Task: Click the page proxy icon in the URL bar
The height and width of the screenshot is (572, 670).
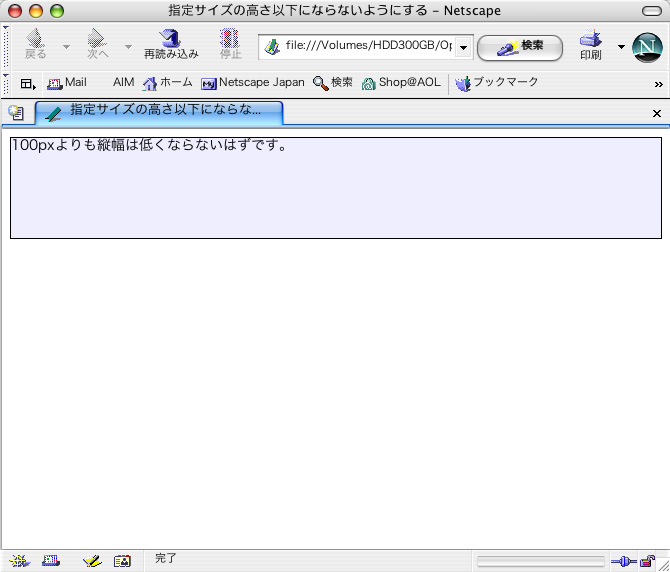Action: click(272, 47)
